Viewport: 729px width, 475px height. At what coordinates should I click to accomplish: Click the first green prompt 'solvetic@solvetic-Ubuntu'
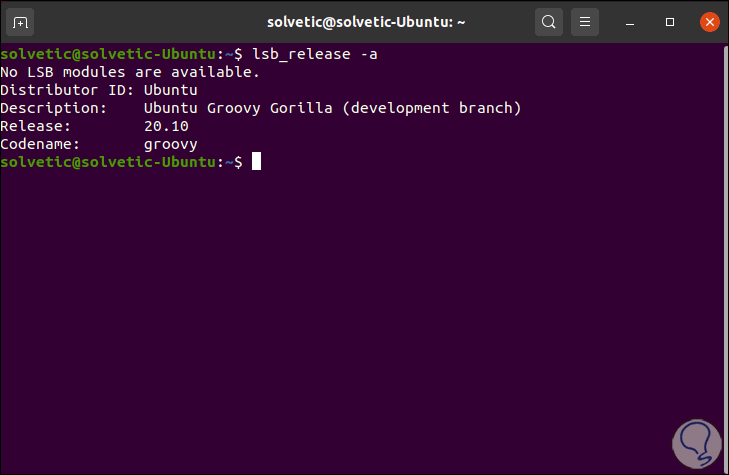(108, 54)
